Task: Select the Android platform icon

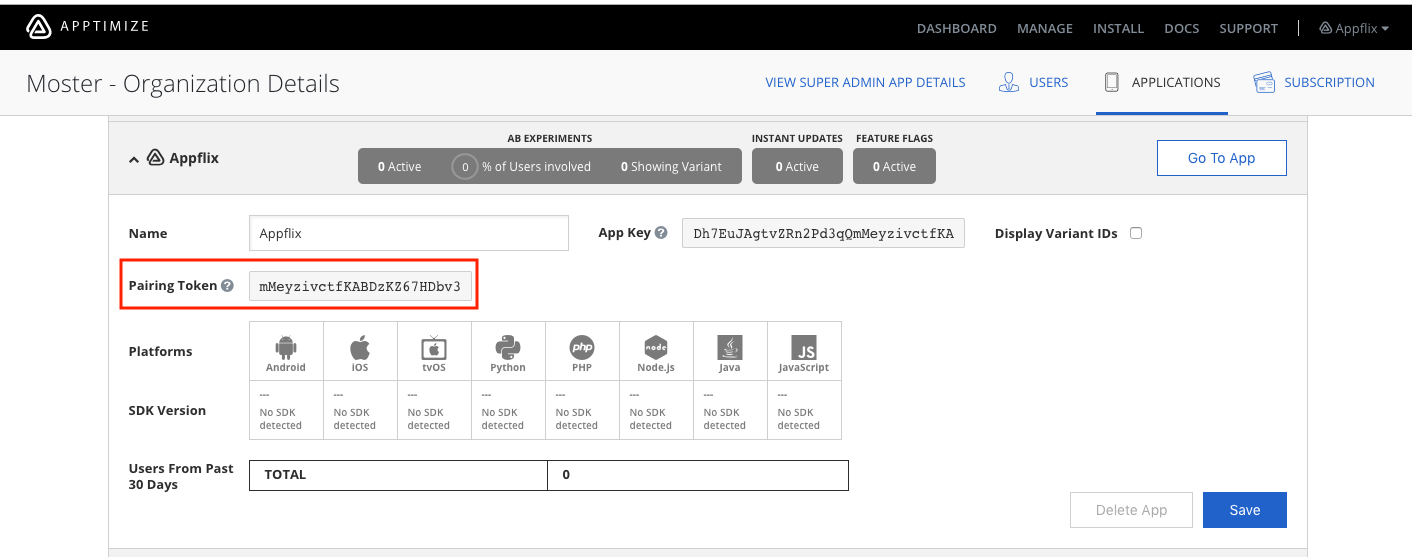Action: [x=286, y=348]
